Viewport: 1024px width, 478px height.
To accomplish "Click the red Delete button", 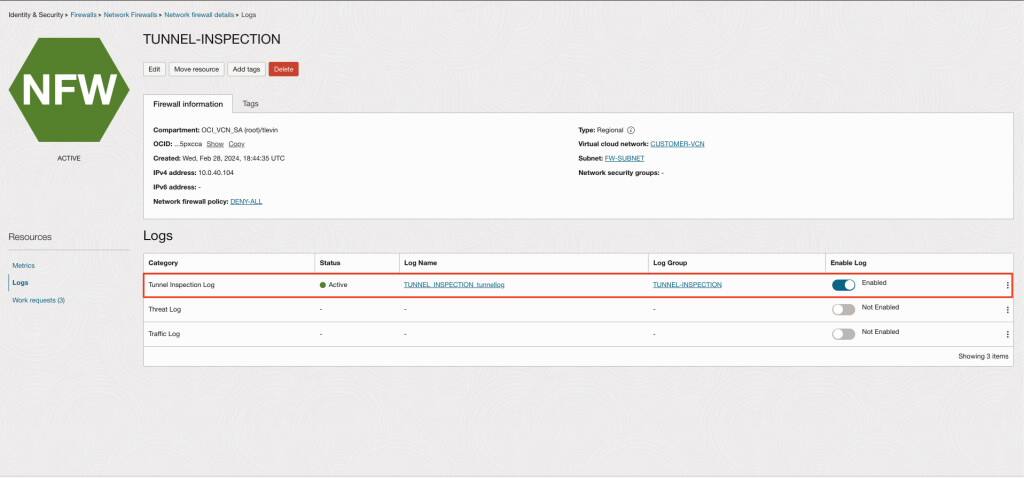I will [x=283, y=69].
